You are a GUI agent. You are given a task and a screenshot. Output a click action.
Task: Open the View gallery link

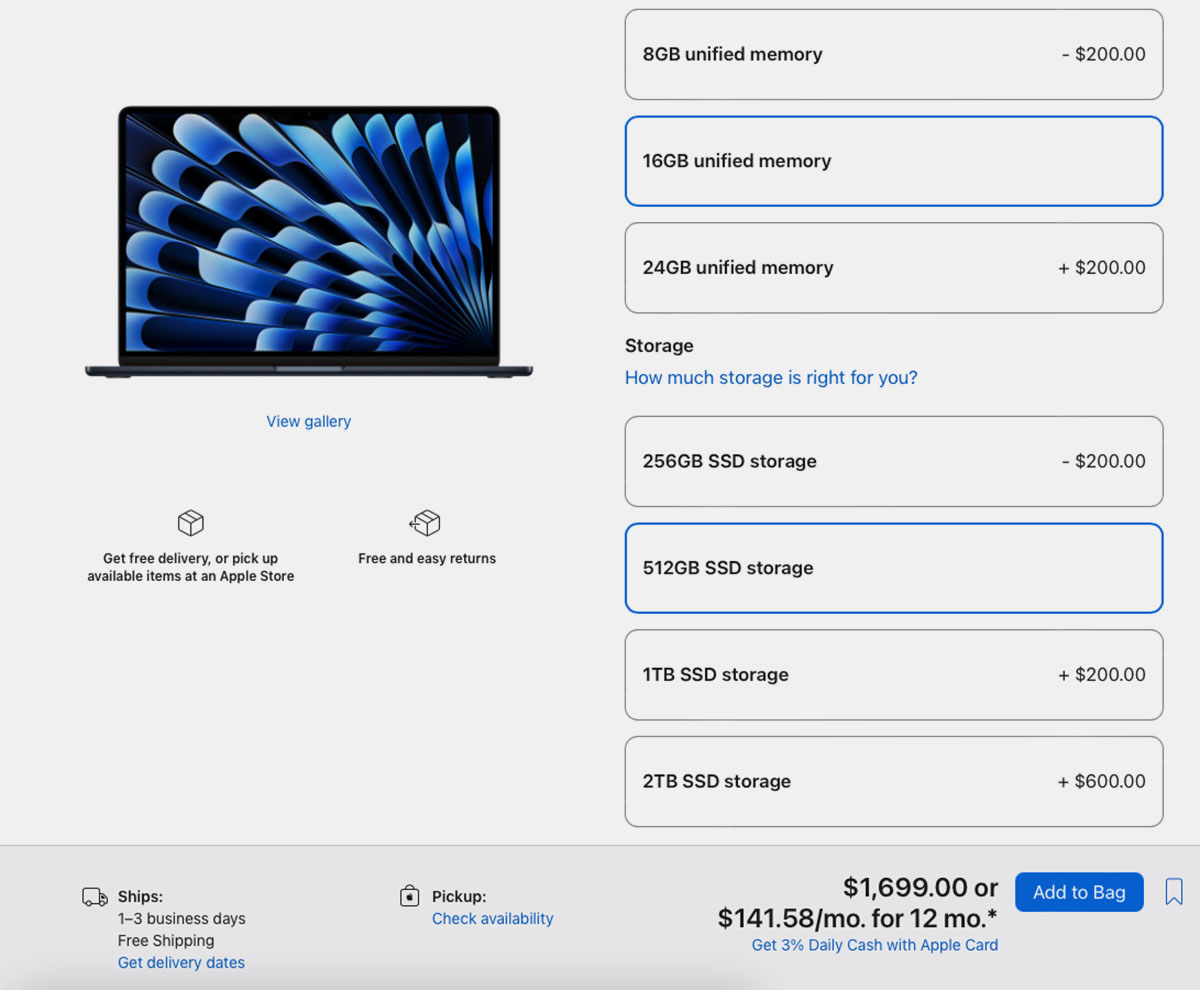click(308, 422)
